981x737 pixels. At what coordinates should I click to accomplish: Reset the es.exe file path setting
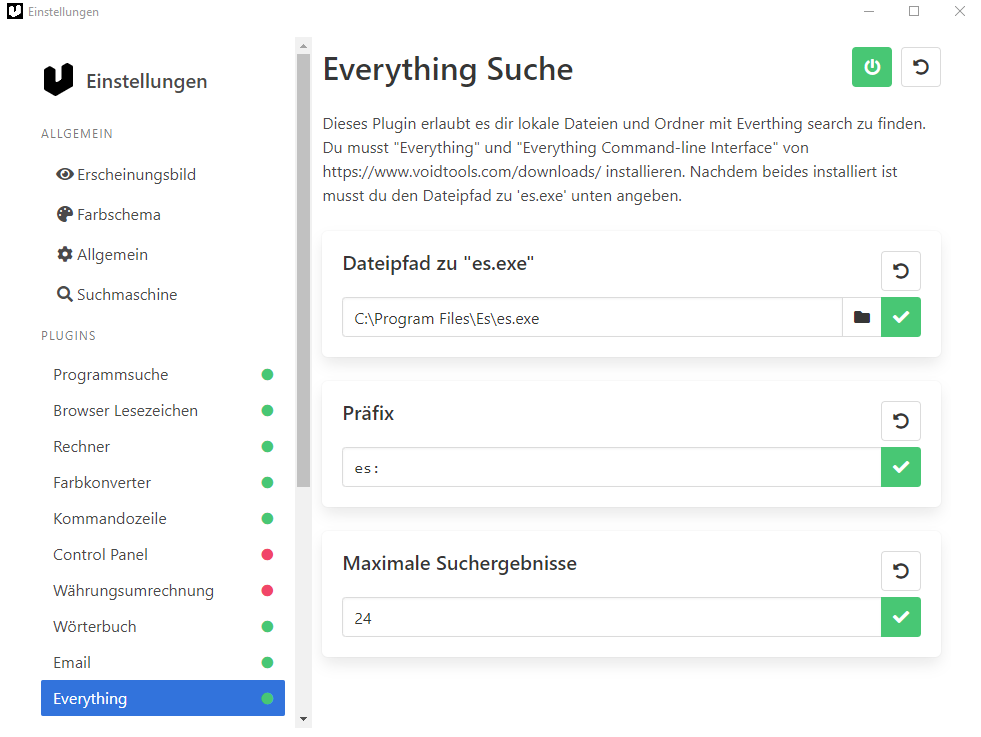[900, 271]
